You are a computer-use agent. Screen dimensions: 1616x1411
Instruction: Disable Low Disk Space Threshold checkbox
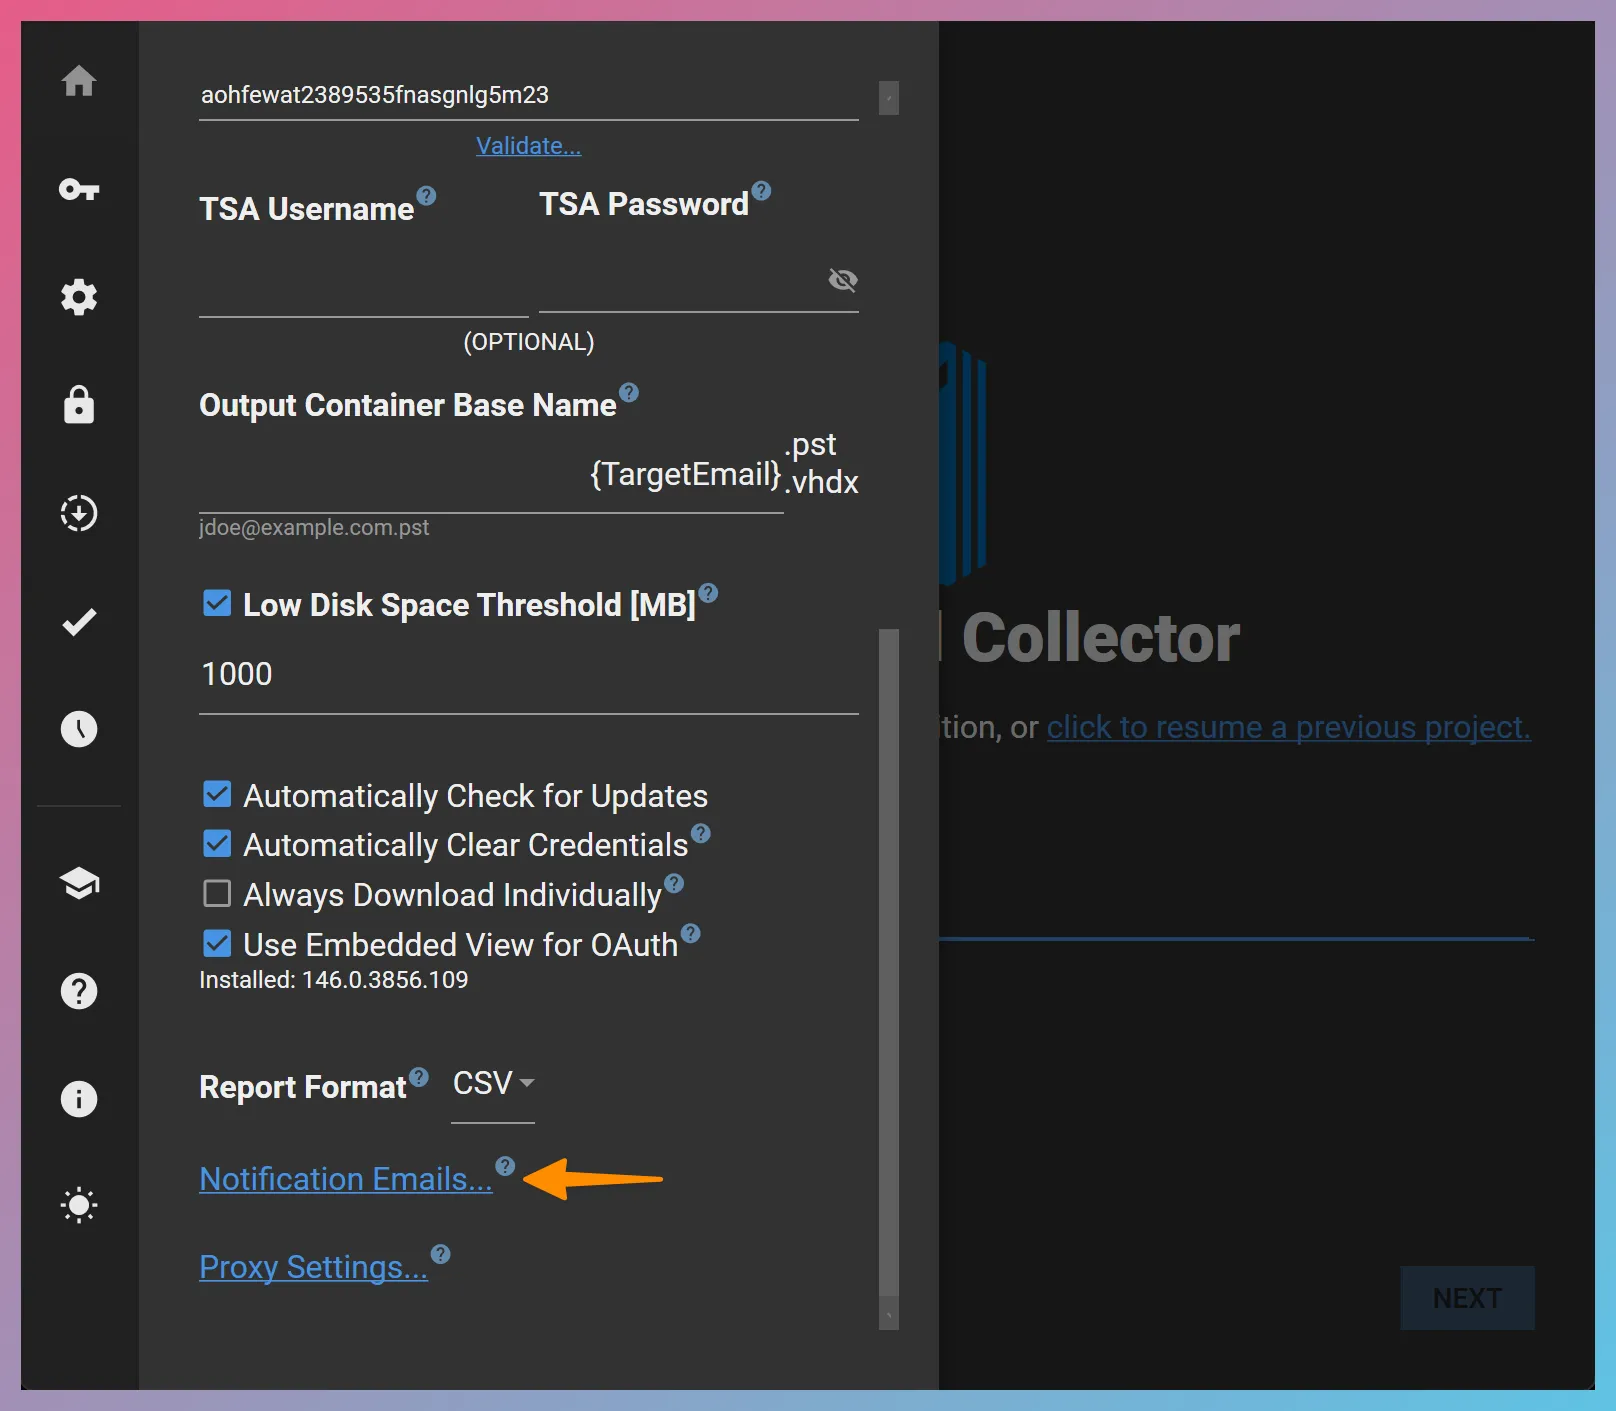click(x=217, y=603)
